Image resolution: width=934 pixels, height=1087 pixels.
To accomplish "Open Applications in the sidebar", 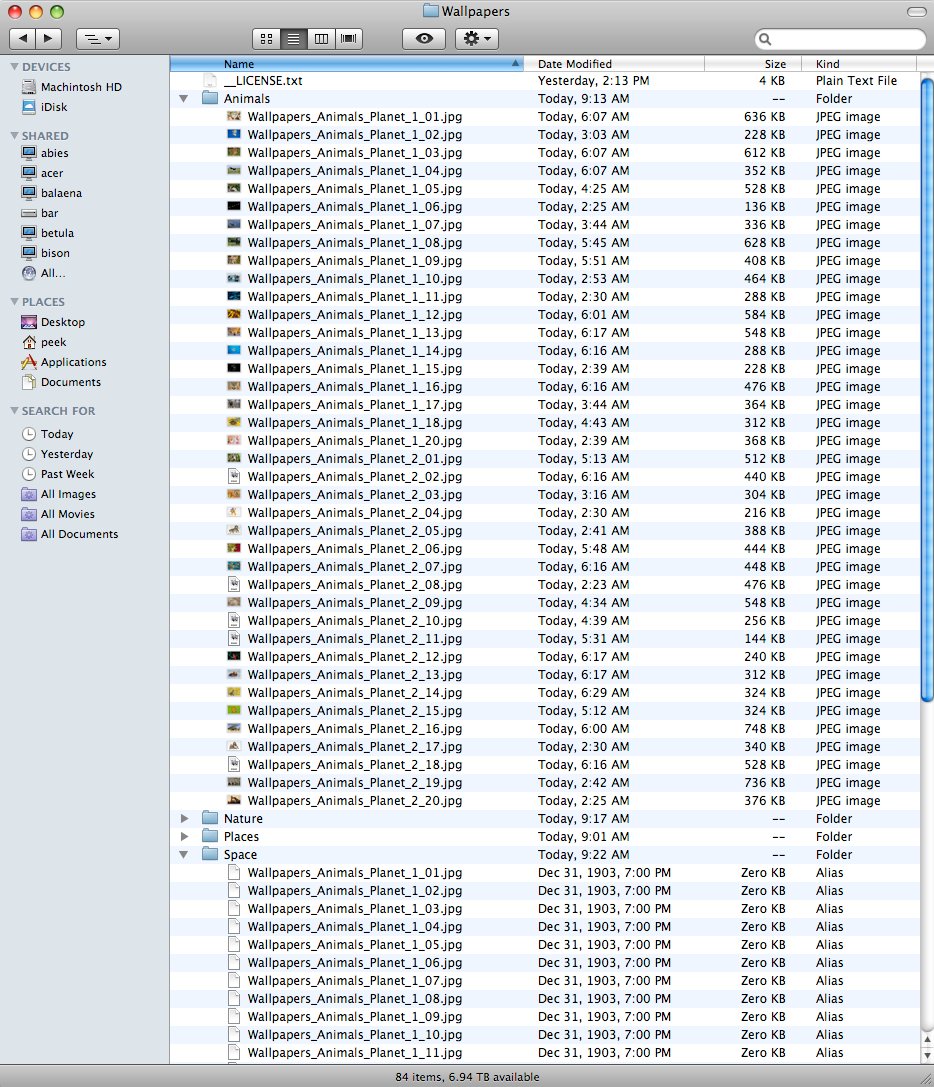I will [x=73, y=362].
